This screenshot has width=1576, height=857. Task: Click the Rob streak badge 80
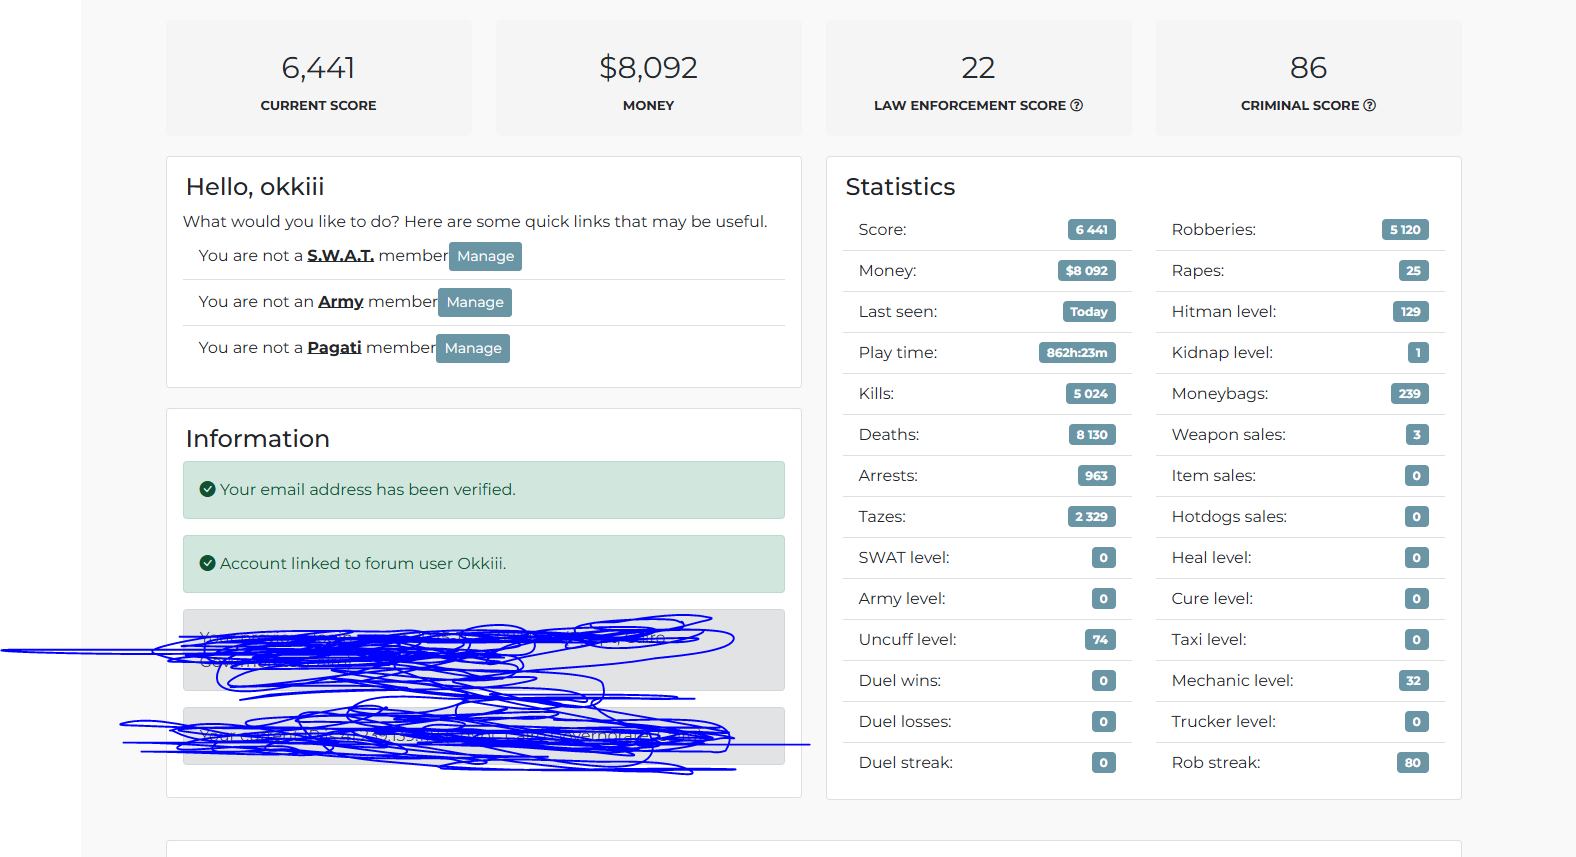(x=1413, y=763)
